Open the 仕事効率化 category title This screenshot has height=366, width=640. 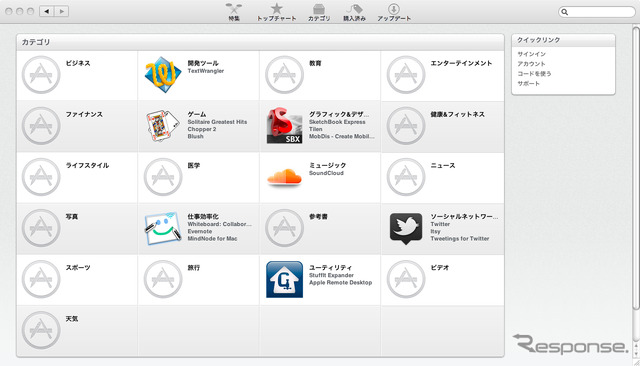(203, 216)
